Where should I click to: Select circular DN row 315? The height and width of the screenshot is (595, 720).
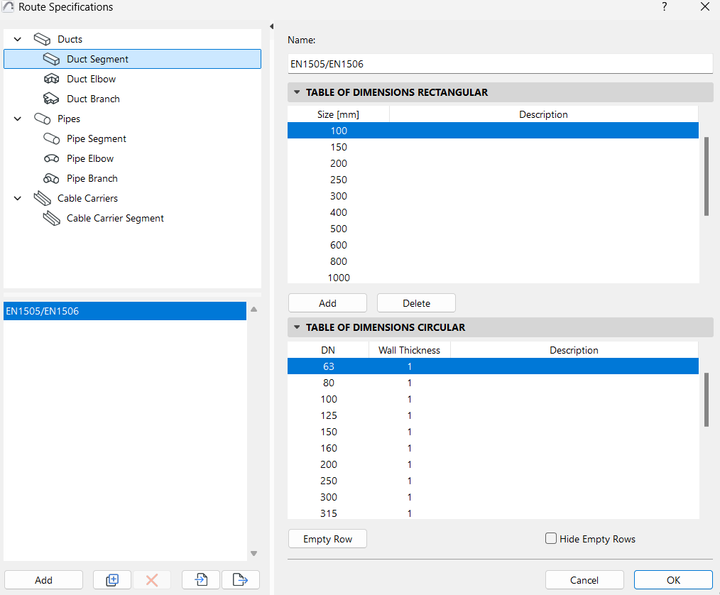[493, 513]
